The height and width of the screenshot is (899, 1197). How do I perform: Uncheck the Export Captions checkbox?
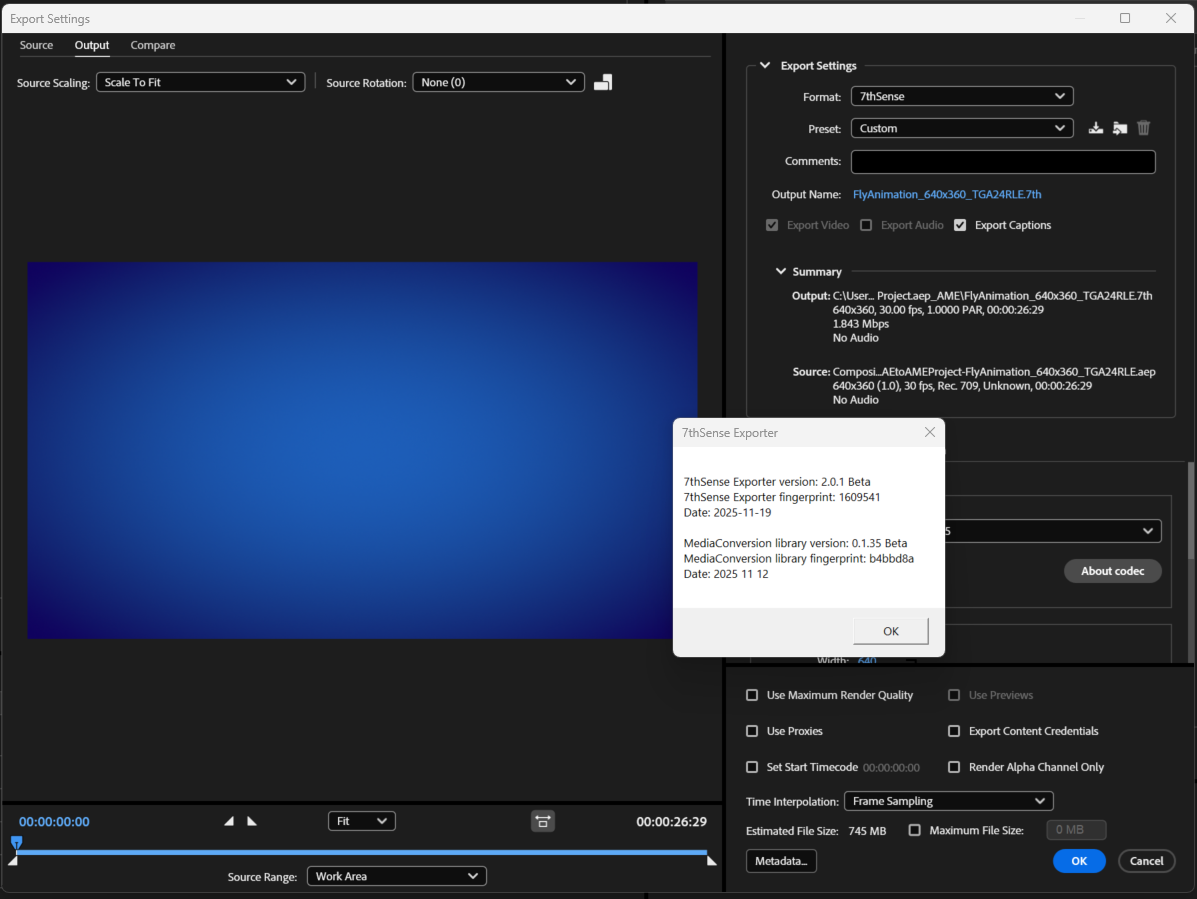coord(960,225)
